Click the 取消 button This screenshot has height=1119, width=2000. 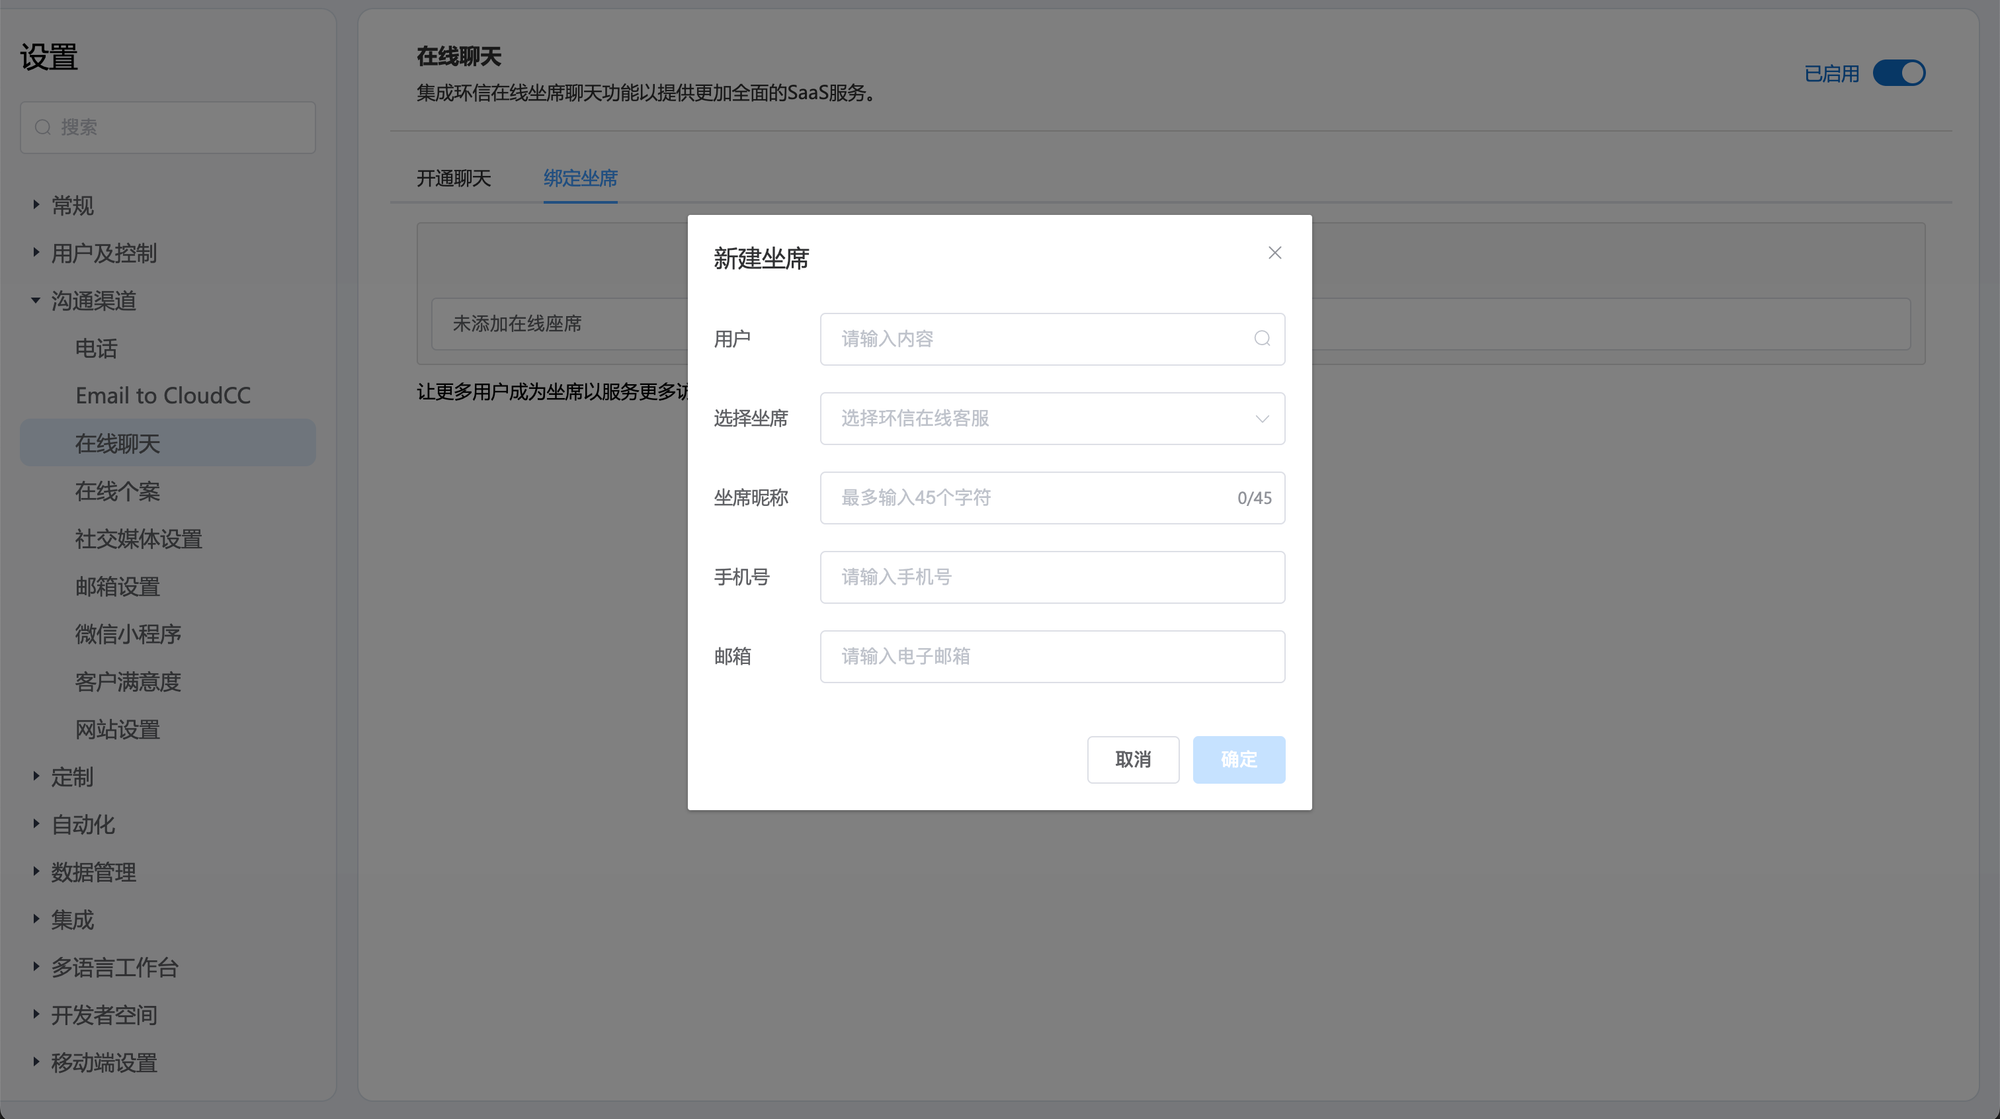click(x=1132, y=759)
